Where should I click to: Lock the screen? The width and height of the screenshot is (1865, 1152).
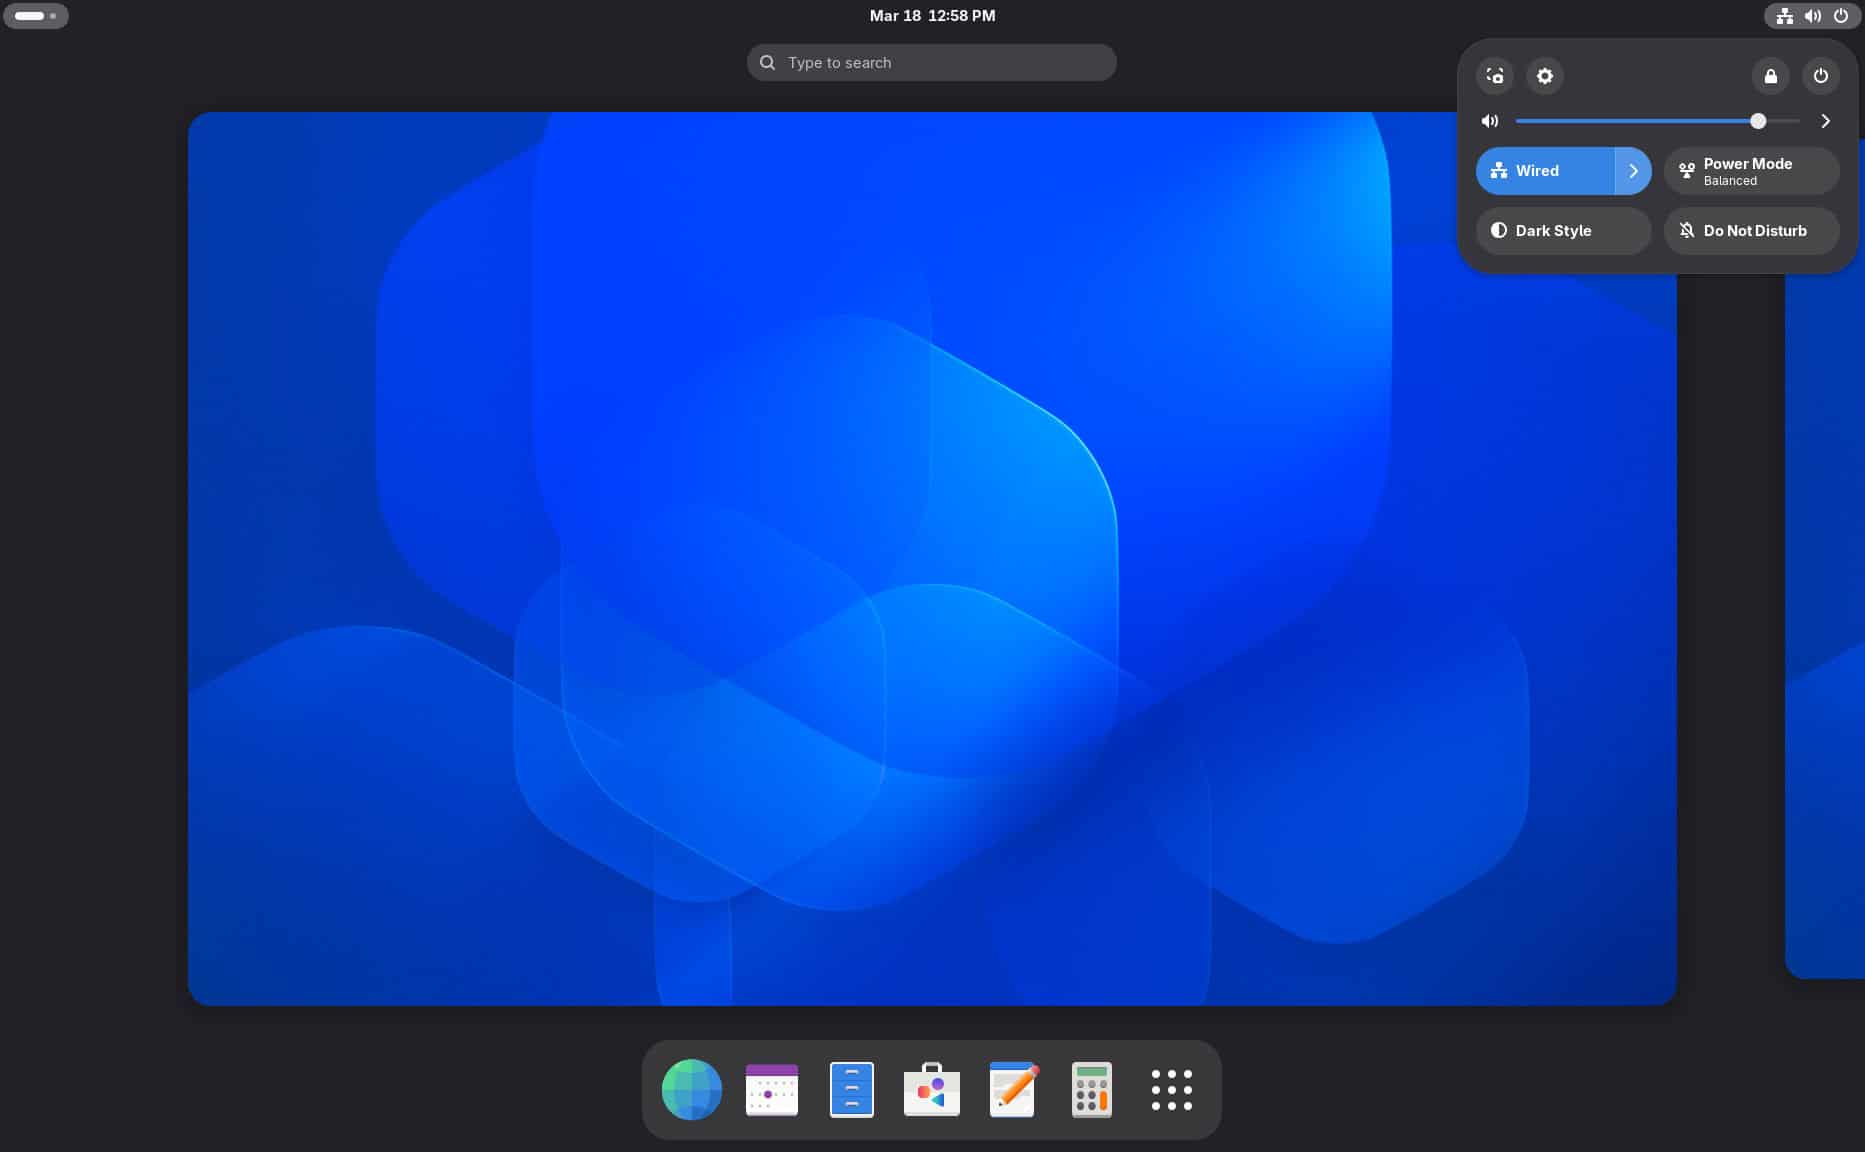(1771, 76)
